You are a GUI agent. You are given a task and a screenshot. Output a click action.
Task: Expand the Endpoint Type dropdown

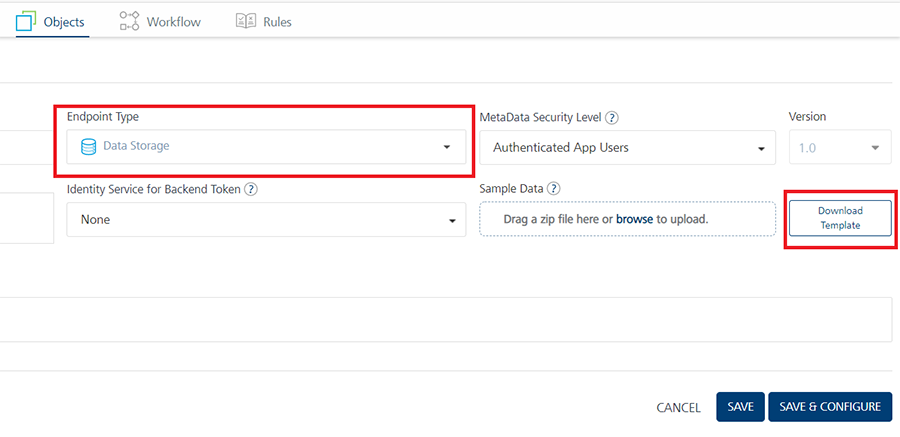(266, 147)
